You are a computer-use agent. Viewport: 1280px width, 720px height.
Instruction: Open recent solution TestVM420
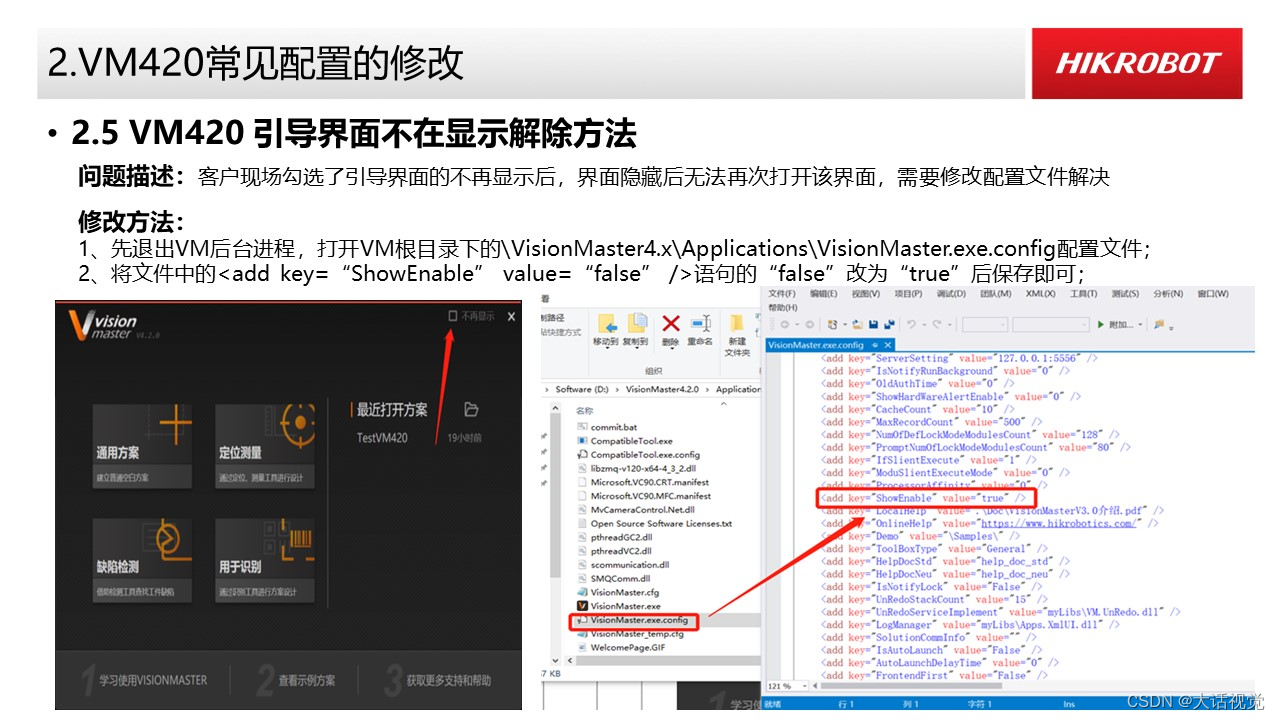click(382, 437)
